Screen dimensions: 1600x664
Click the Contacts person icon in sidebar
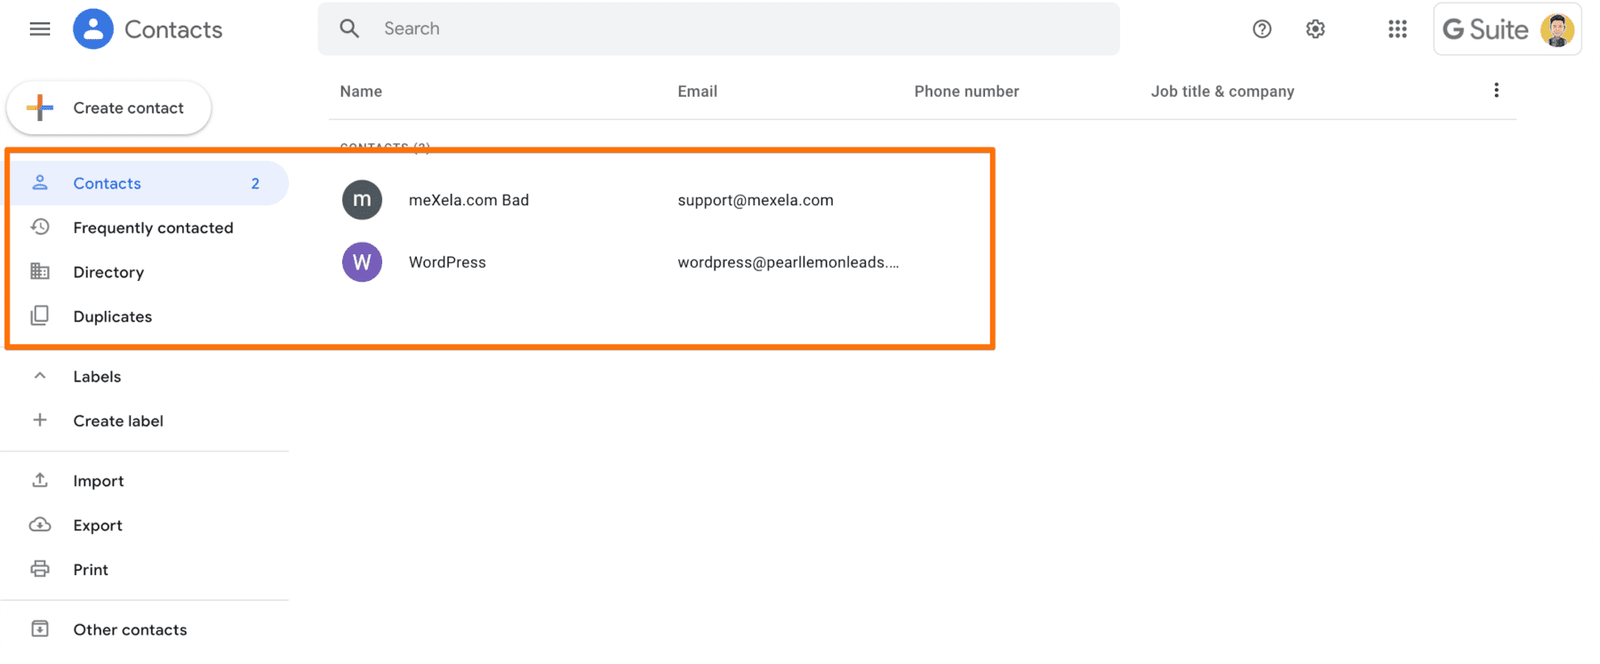40,182
